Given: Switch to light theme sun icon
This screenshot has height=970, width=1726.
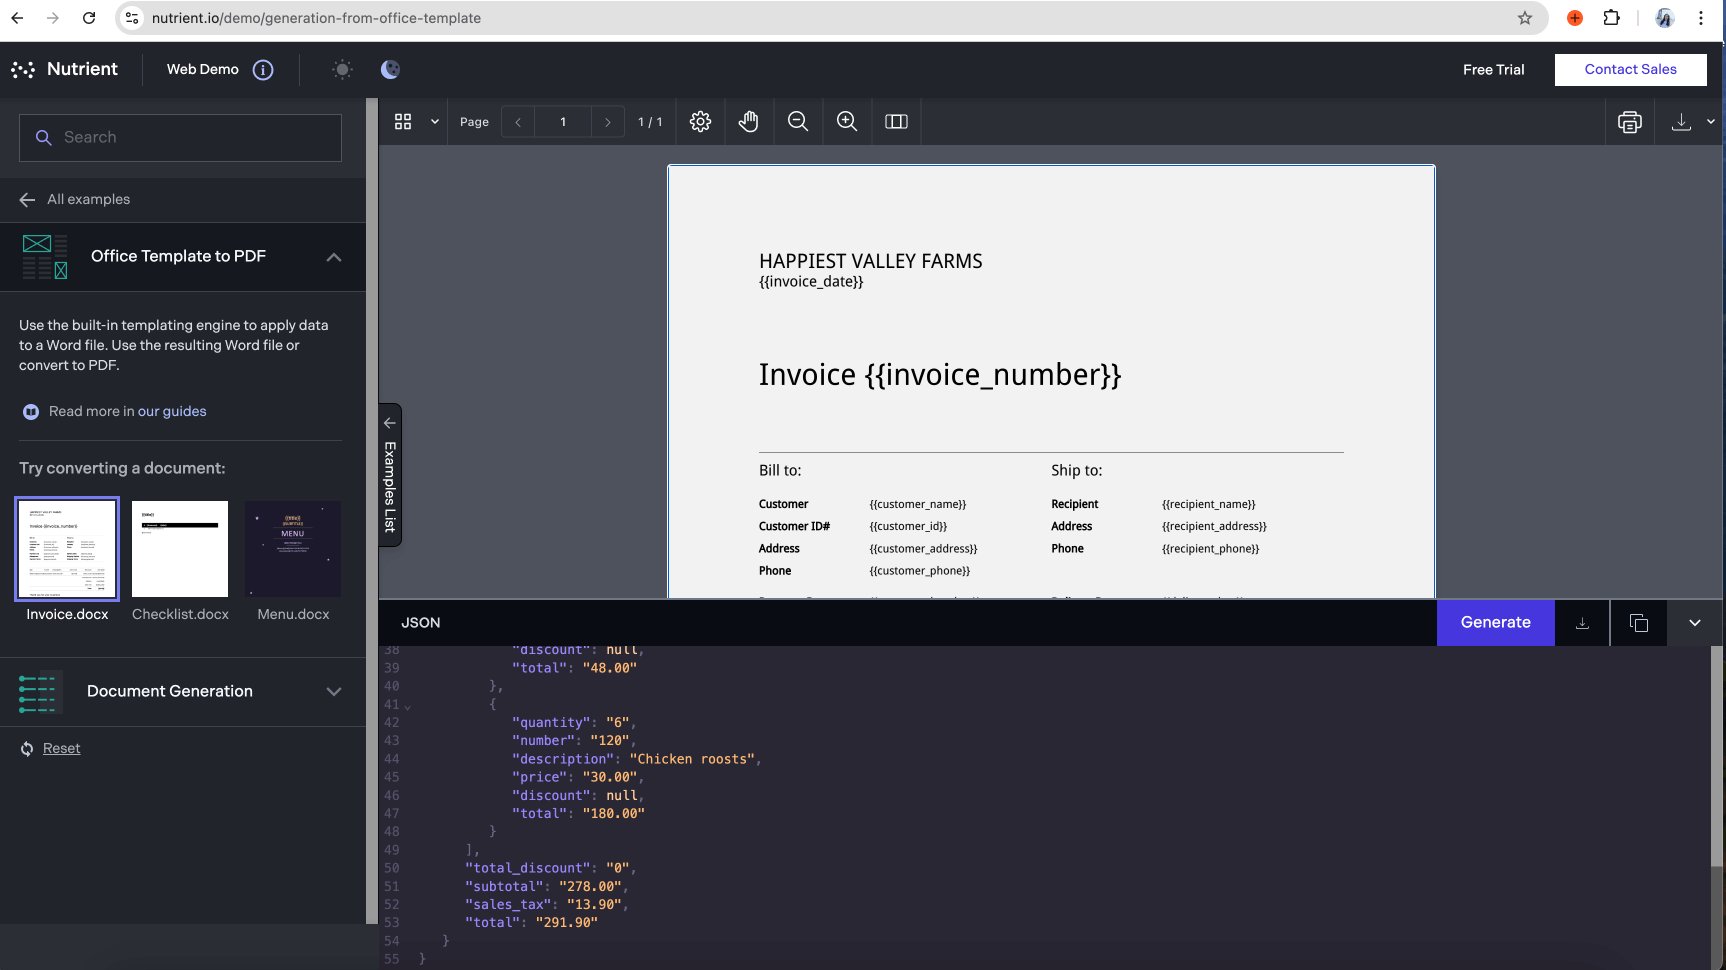Looking at the screenshot, I should click(x=342, y=69).
